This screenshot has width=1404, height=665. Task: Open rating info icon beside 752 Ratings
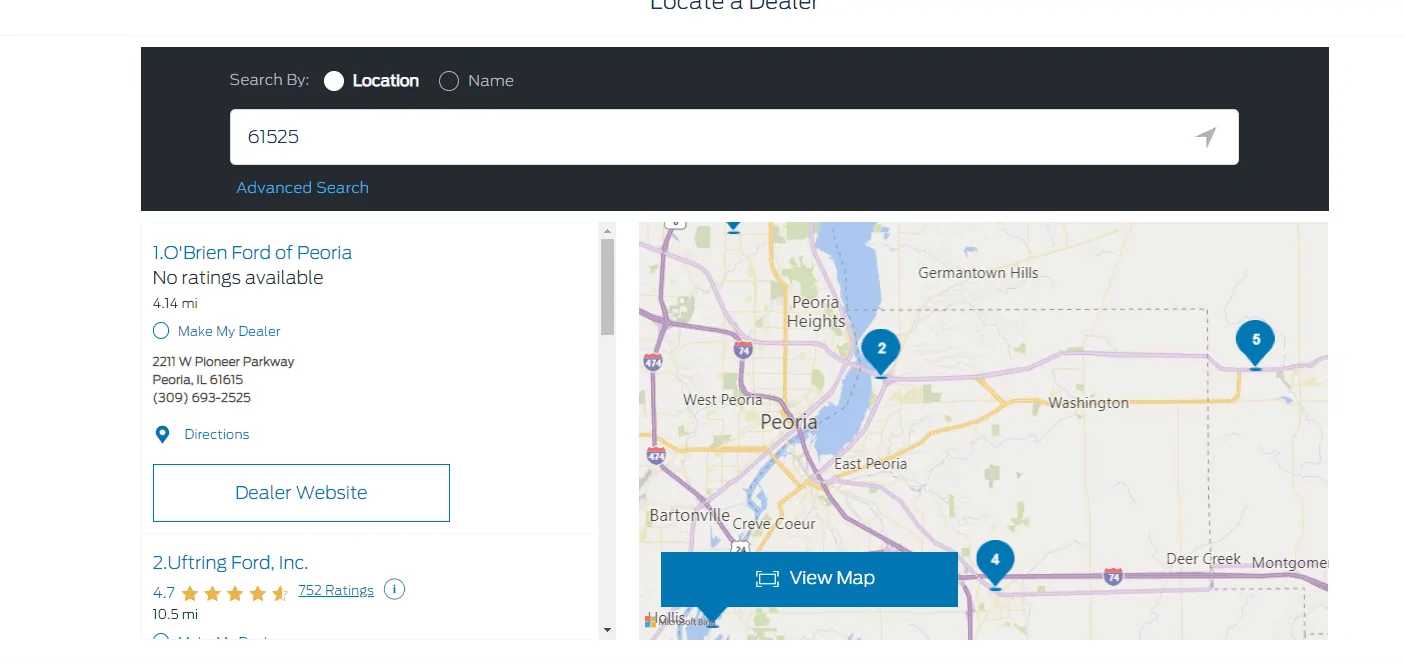tap(394, 589)
